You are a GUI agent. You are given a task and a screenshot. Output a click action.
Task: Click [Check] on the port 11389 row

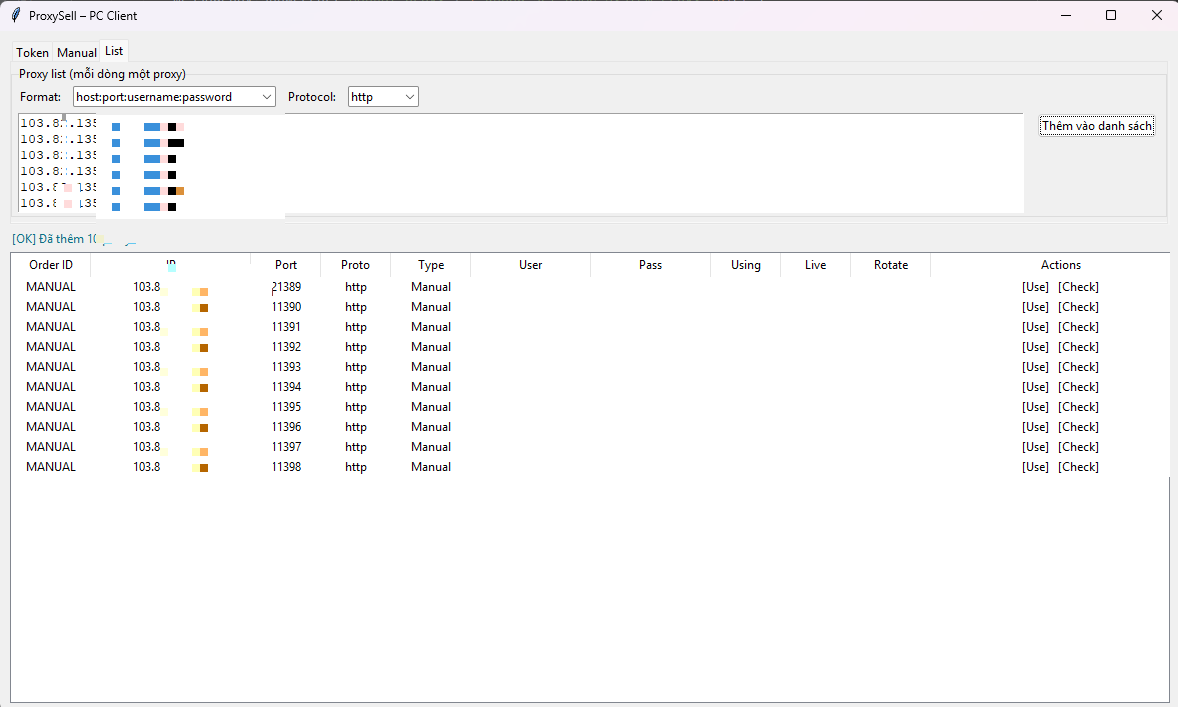[1078, 287]
